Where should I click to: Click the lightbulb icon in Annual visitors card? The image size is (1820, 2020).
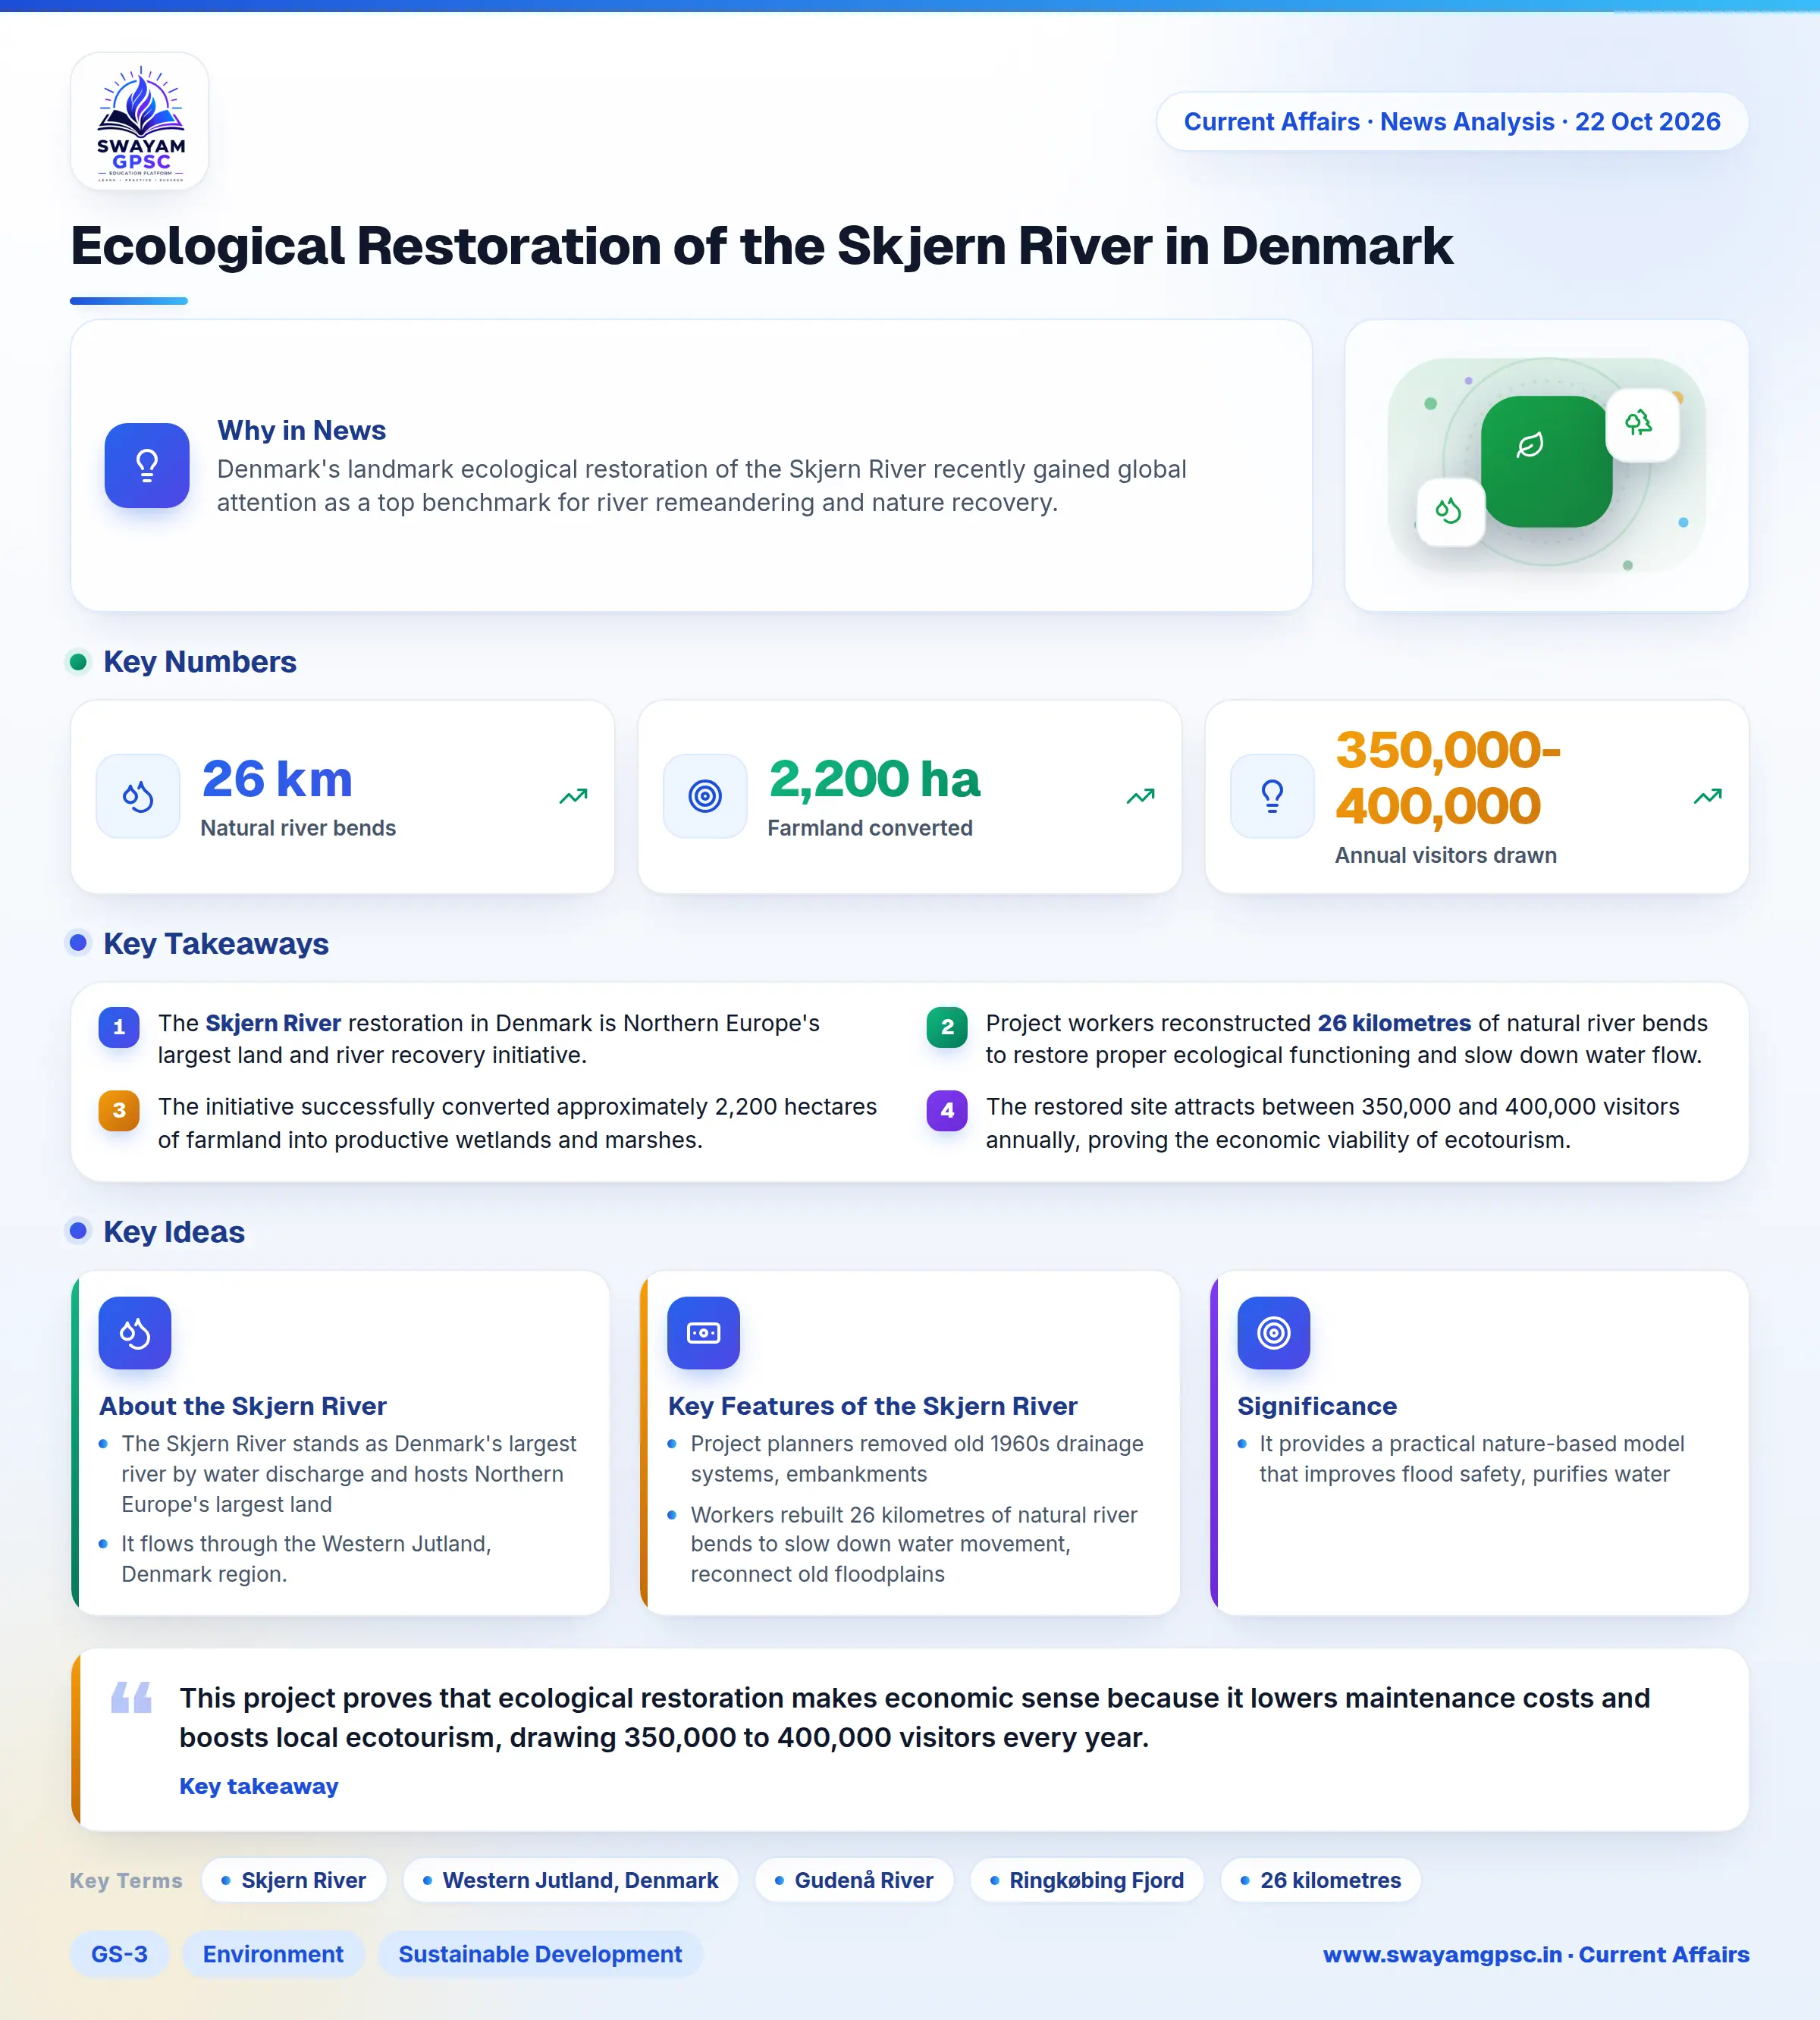coord(1272,796)
